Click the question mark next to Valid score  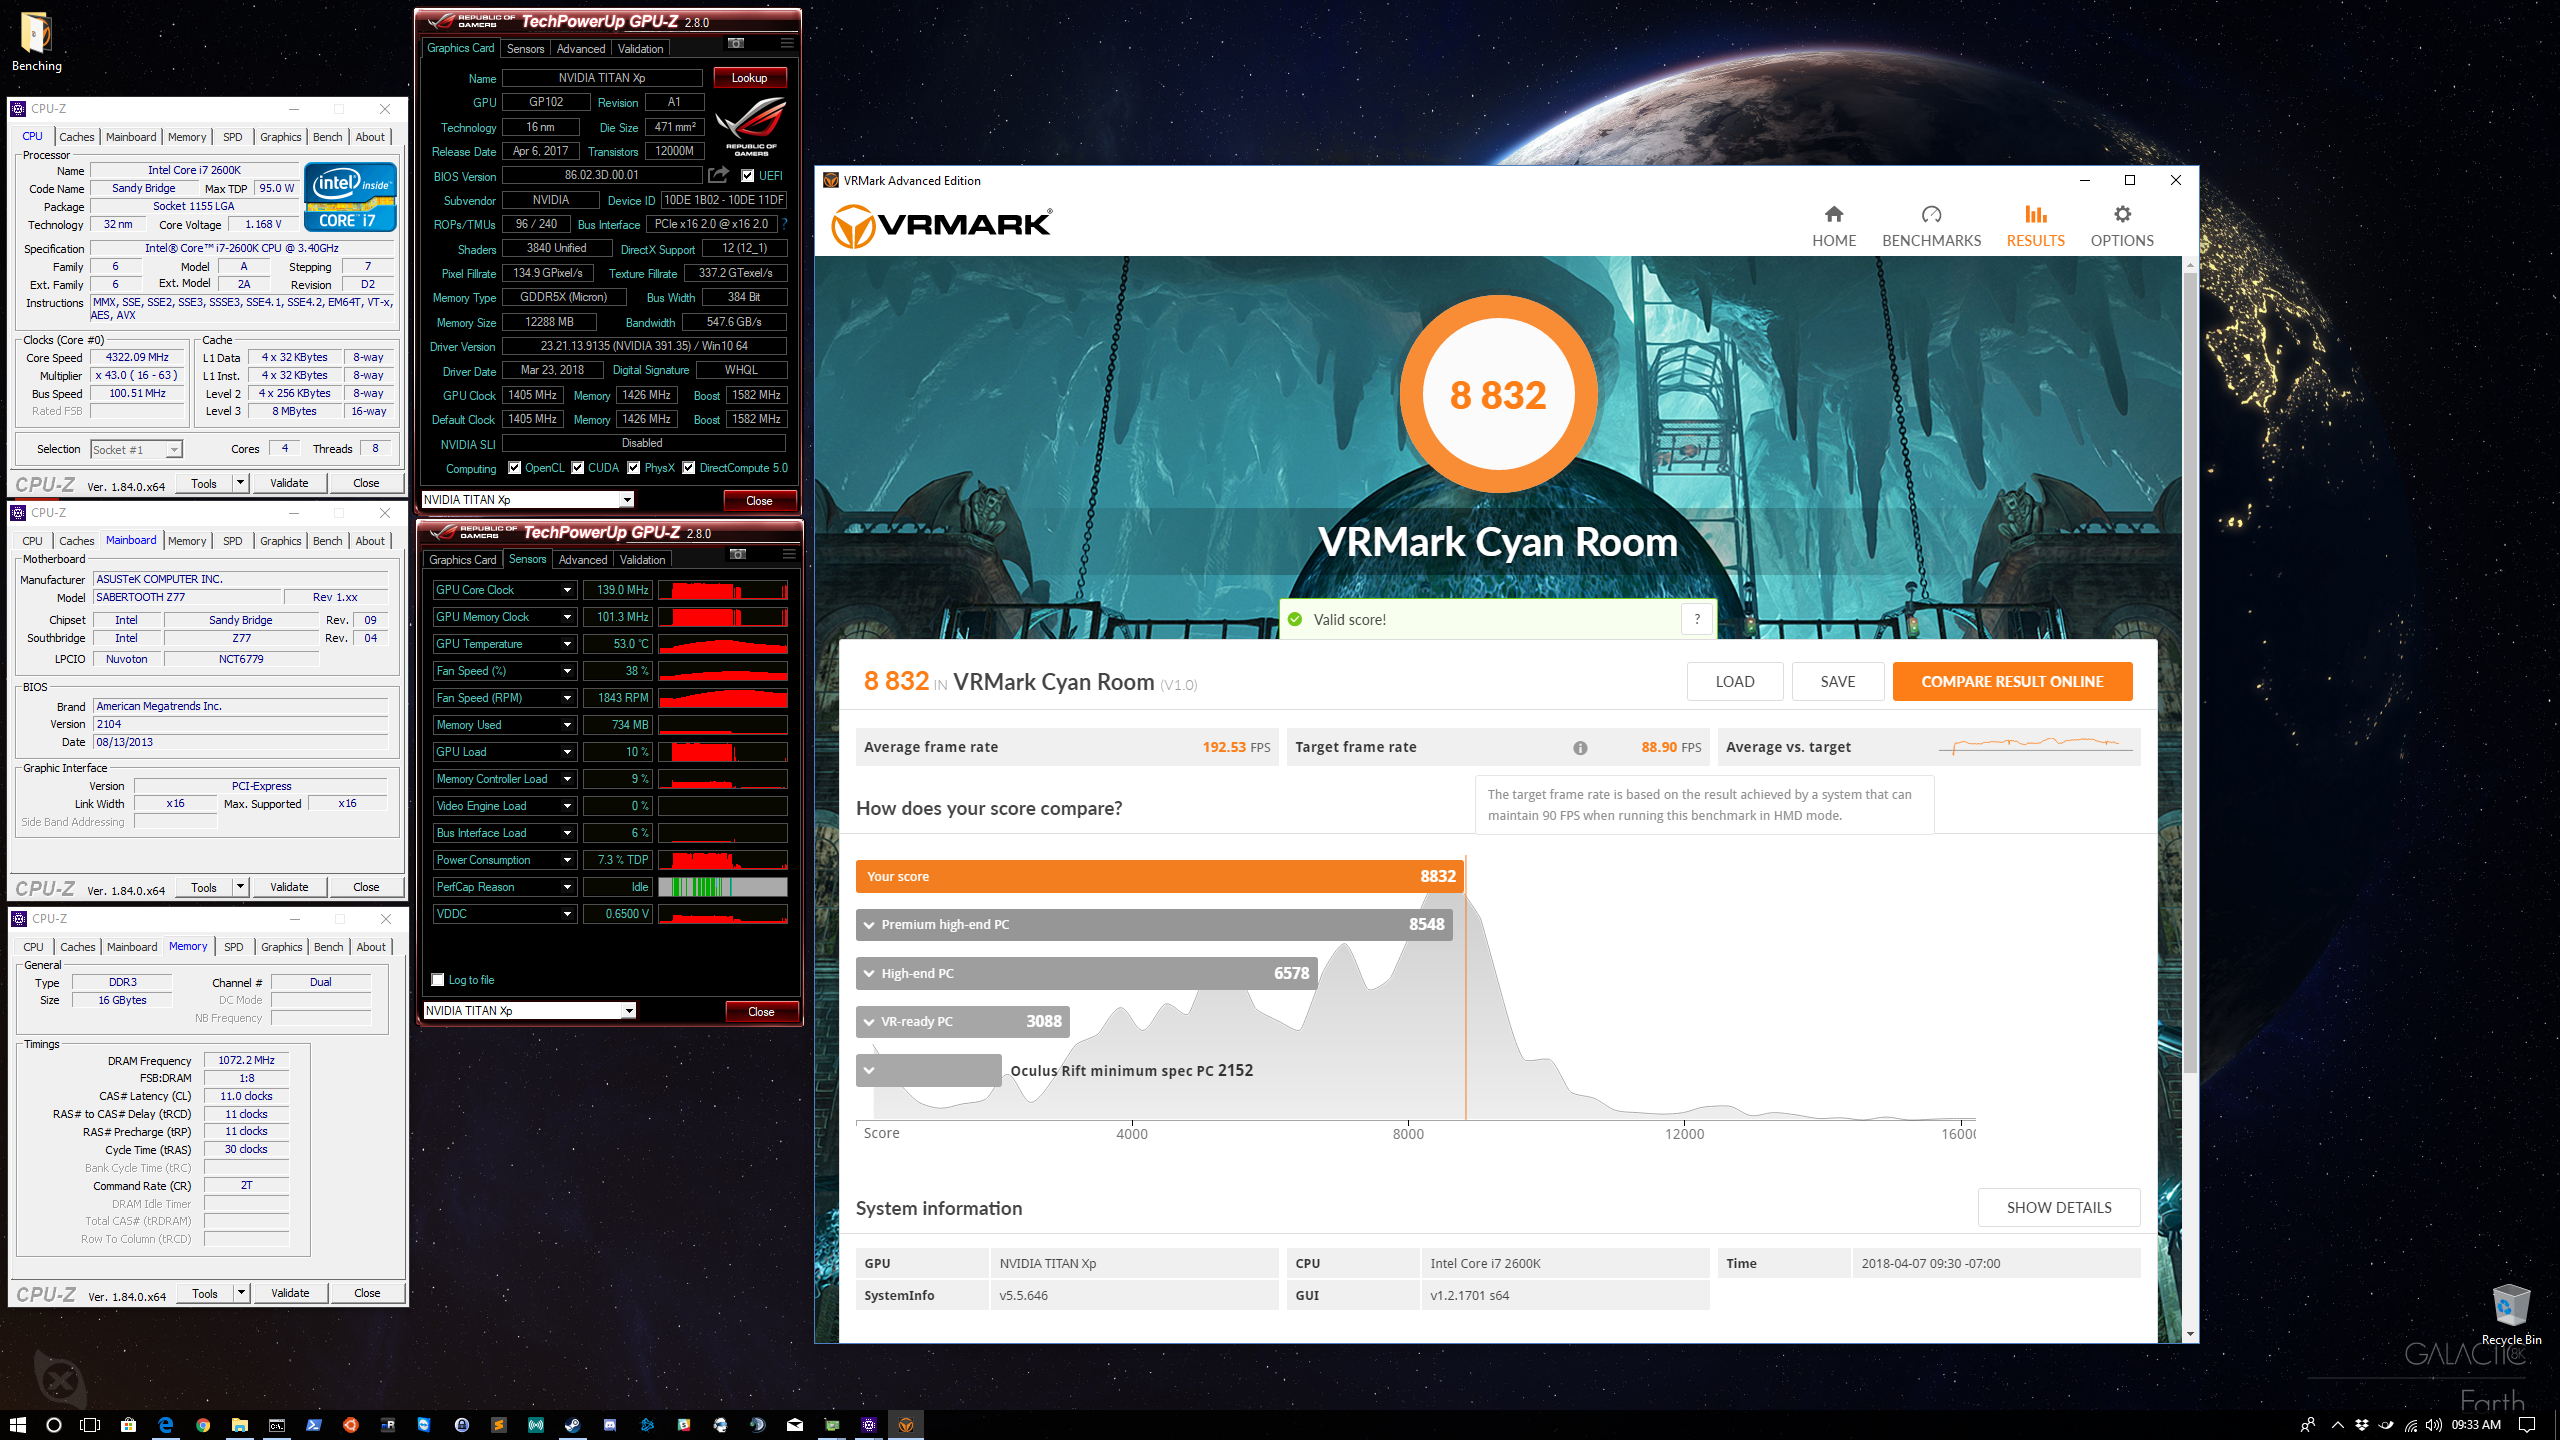coord(1697,619)
